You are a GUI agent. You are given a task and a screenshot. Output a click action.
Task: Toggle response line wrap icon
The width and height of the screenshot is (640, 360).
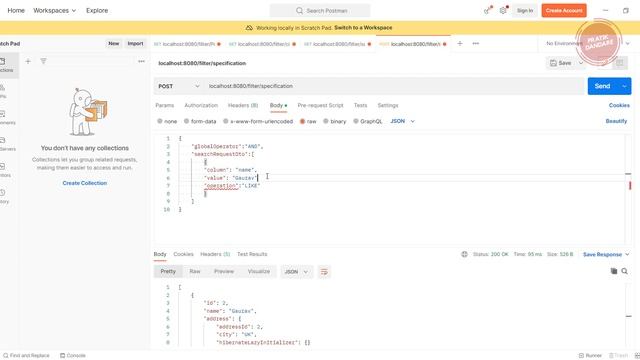324,271
